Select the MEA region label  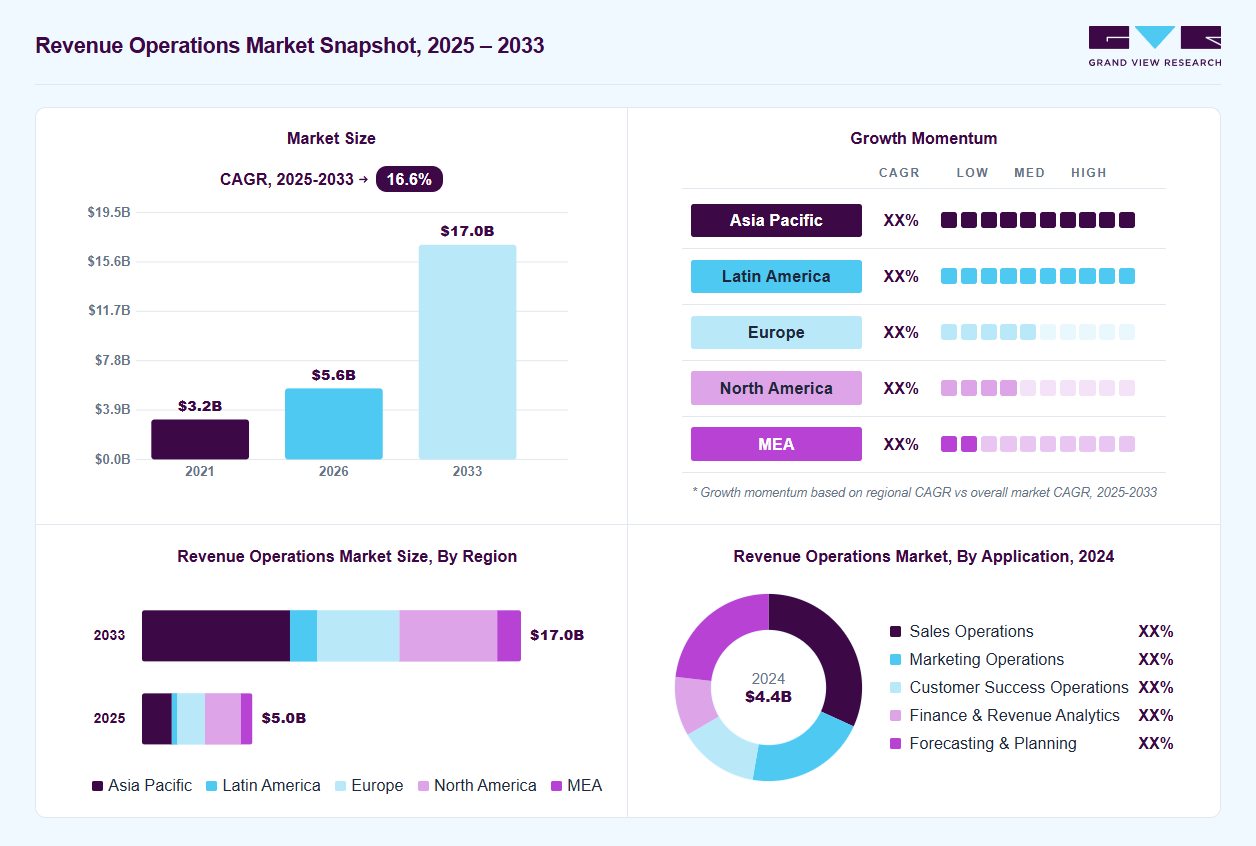tap(776, 444)
